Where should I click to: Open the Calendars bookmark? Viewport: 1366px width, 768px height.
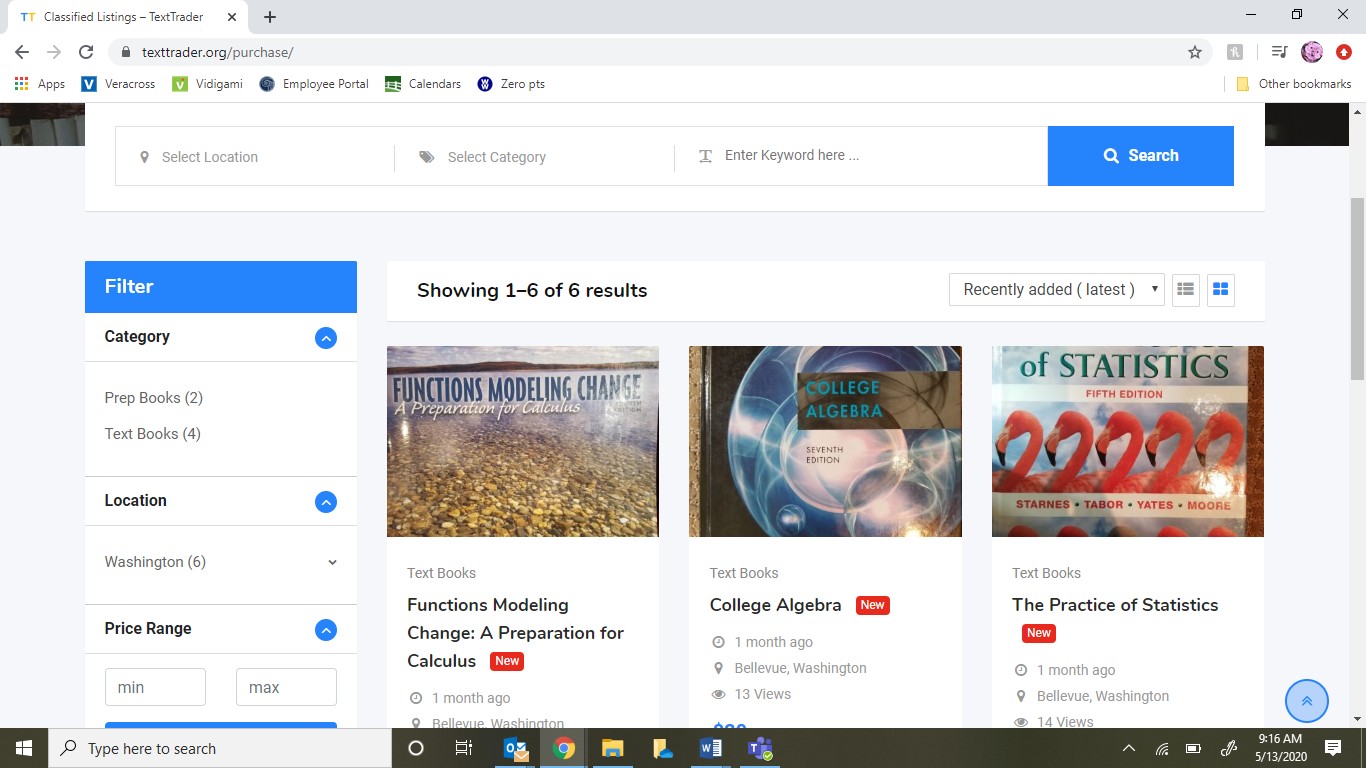click(x=422, y=84)
